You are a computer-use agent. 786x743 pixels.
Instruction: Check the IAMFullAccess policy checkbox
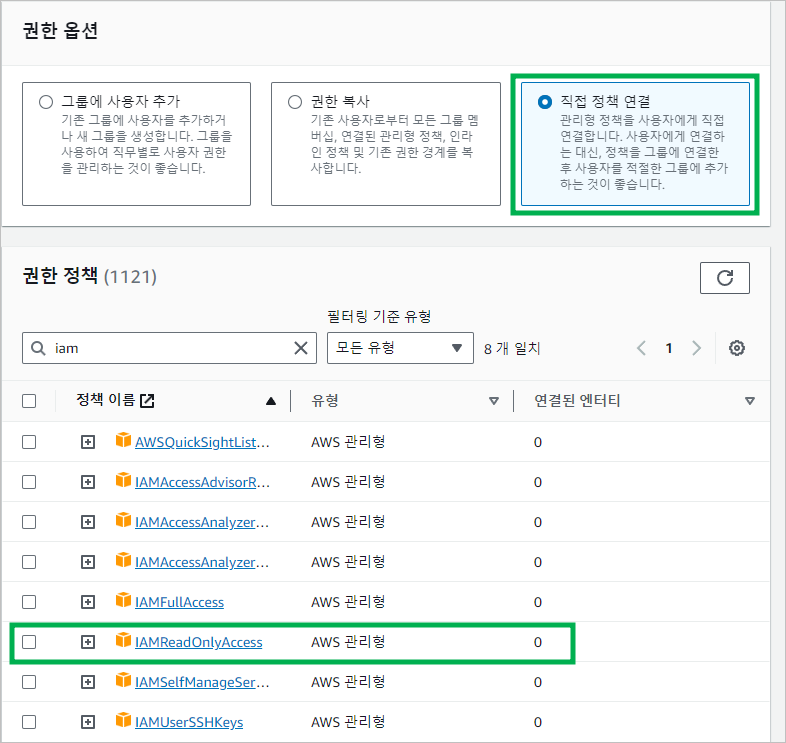tap(29, 602)
